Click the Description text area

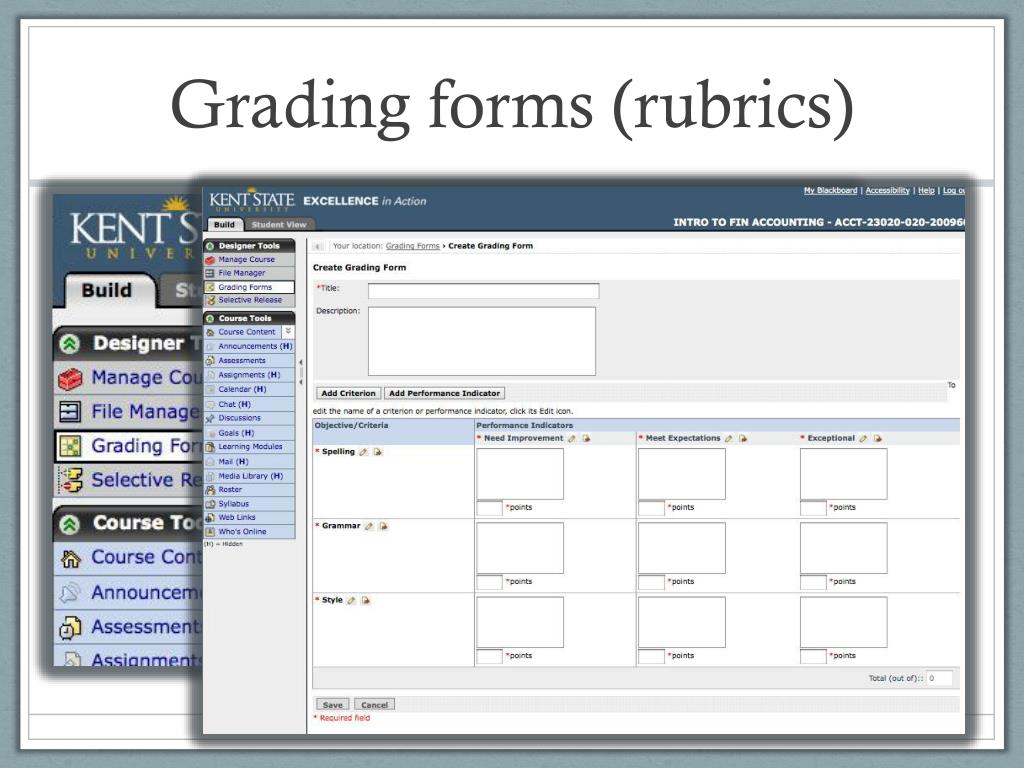tap(482, 341)
